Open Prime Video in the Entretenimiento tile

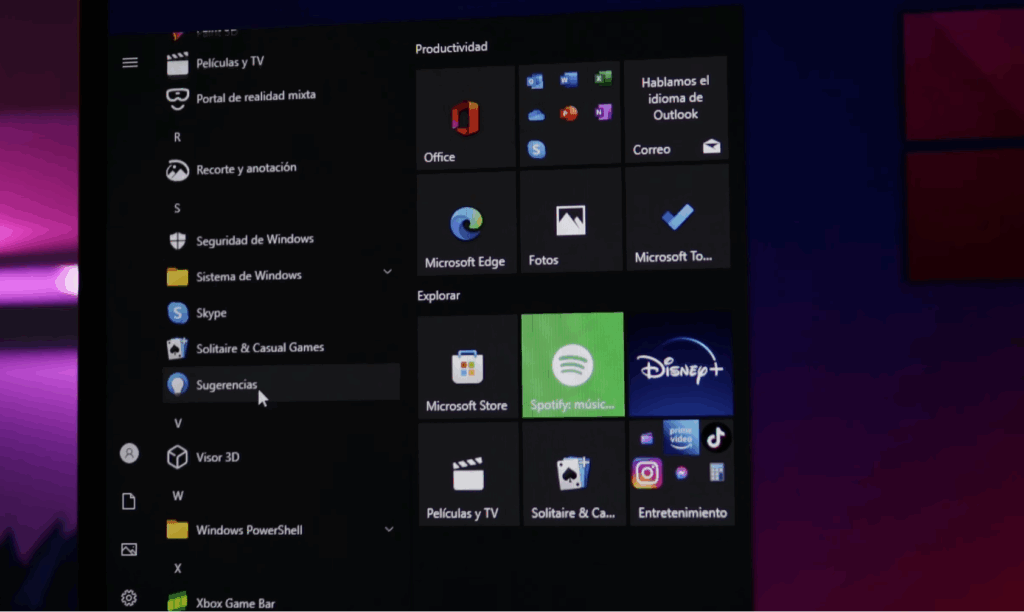(x=680, y=438)
